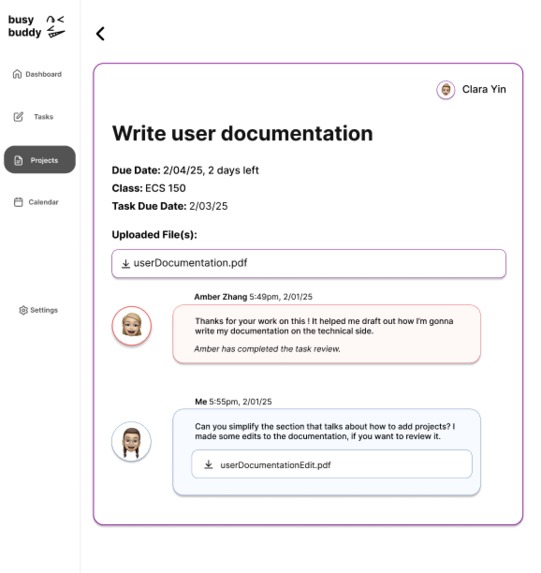Click the Projects document icon
This screenshot has width=541, height=573.
18,160
